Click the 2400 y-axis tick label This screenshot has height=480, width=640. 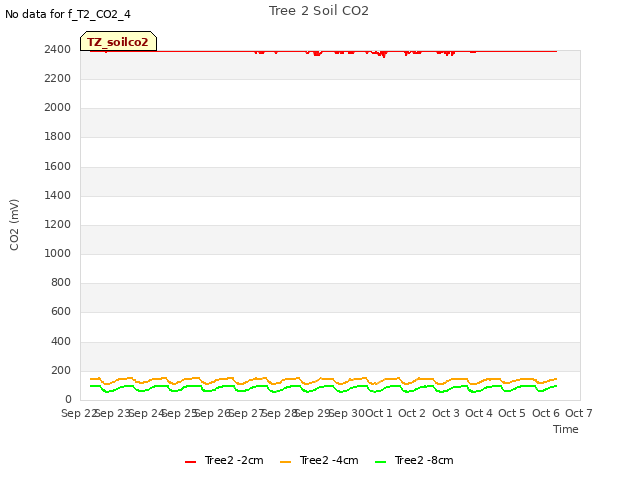click(x=58, y=49)
